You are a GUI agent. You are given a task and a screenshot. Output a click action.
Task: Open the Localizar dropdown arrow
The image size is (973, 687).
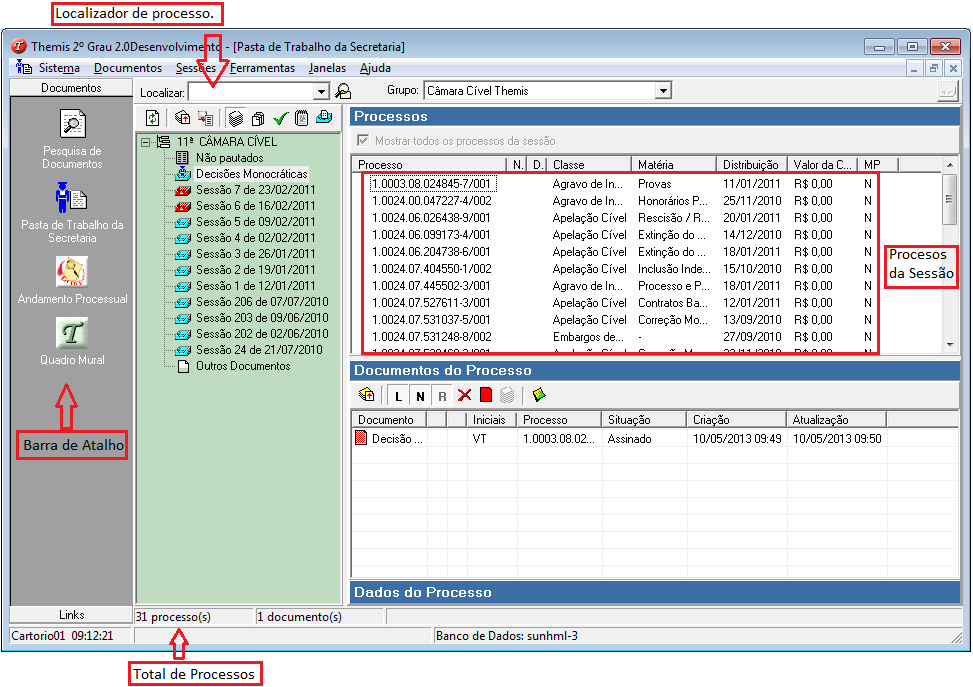click(321, 92)
